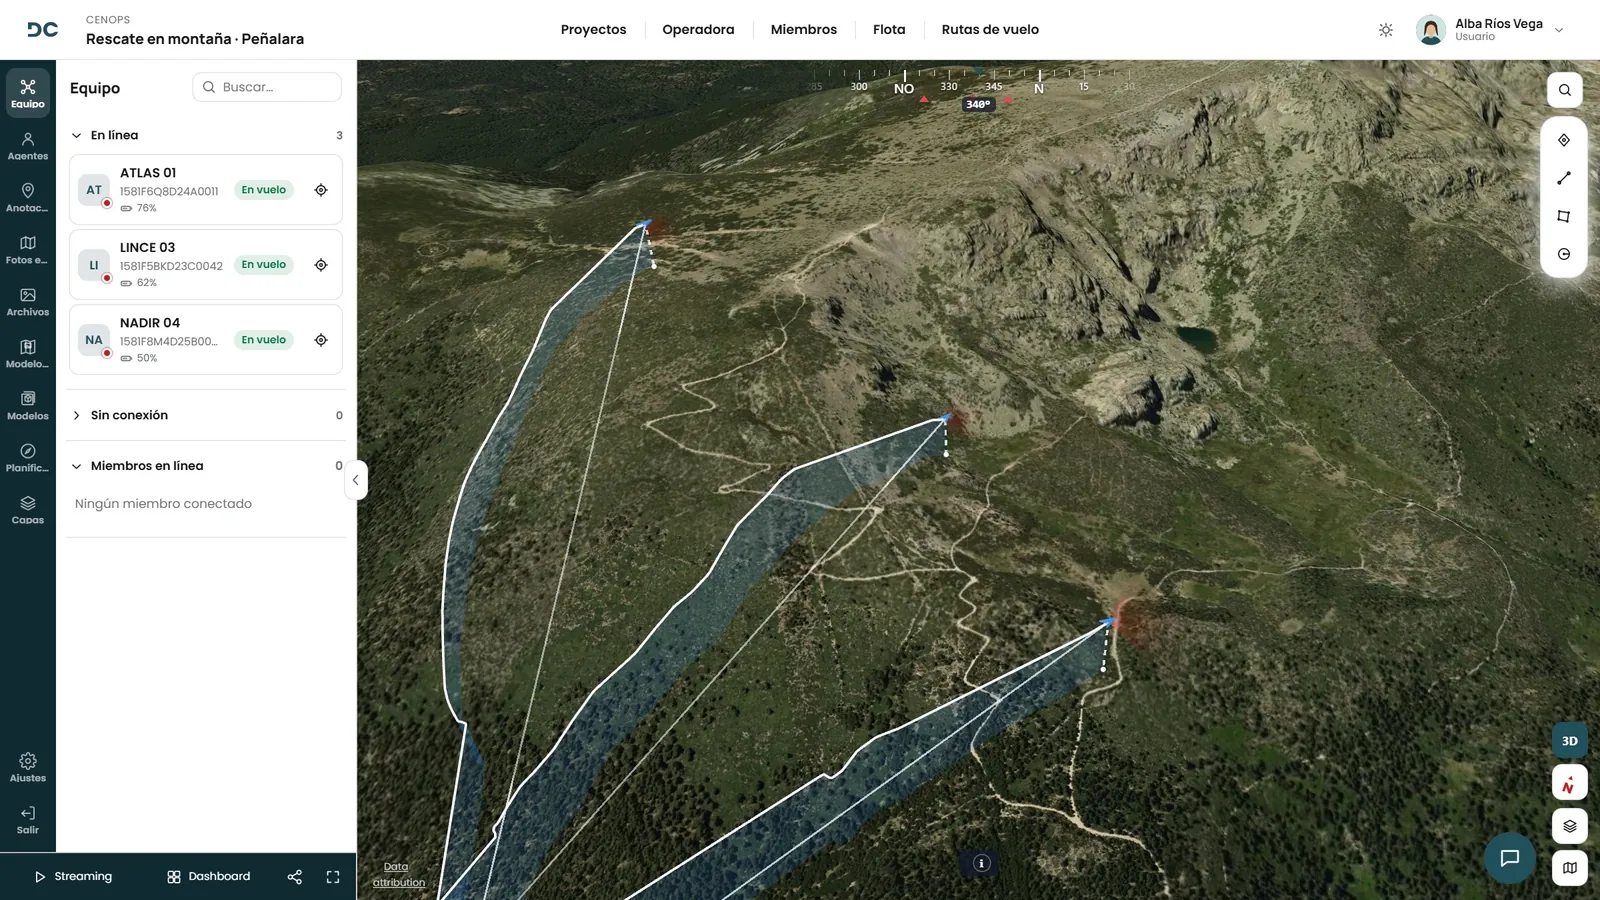Locate ATLAS 01 on the map
The width and height of the screenshot is (1600, 900).
[x=321, y=190]
